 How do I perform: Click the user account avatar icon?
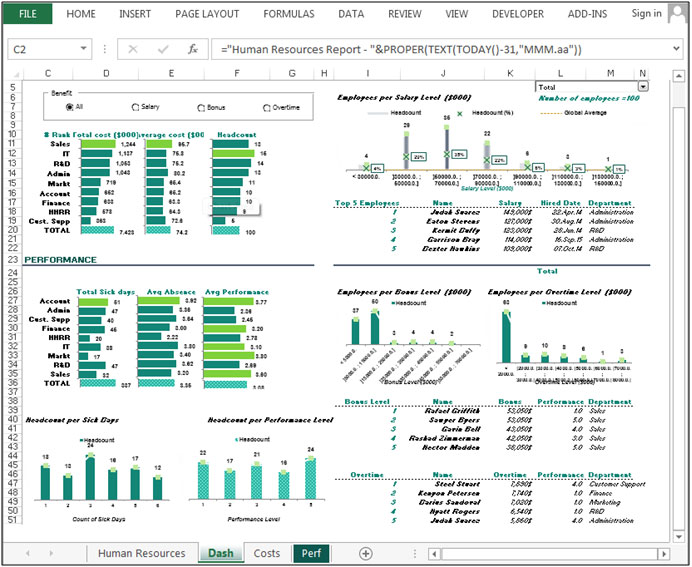tap(677, 13)
